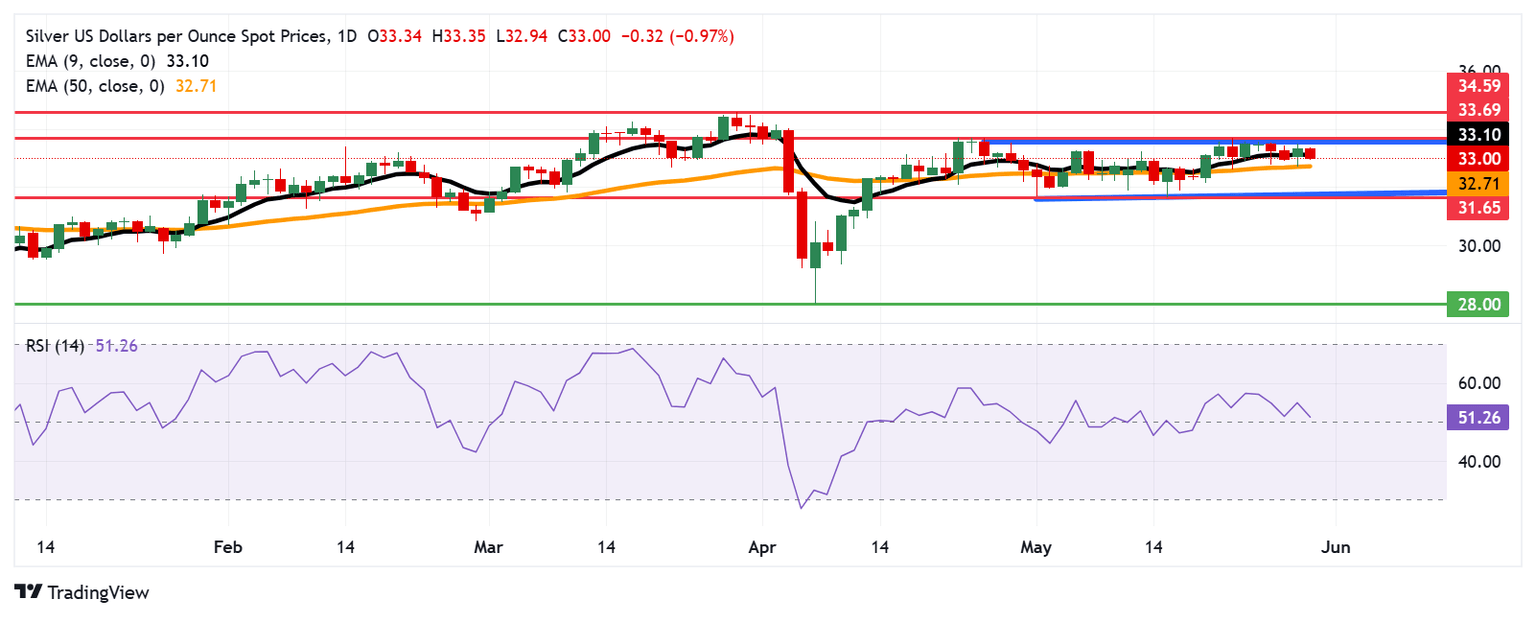
Task: Click the 60.00 RSI scale label
Action: 1478,383
